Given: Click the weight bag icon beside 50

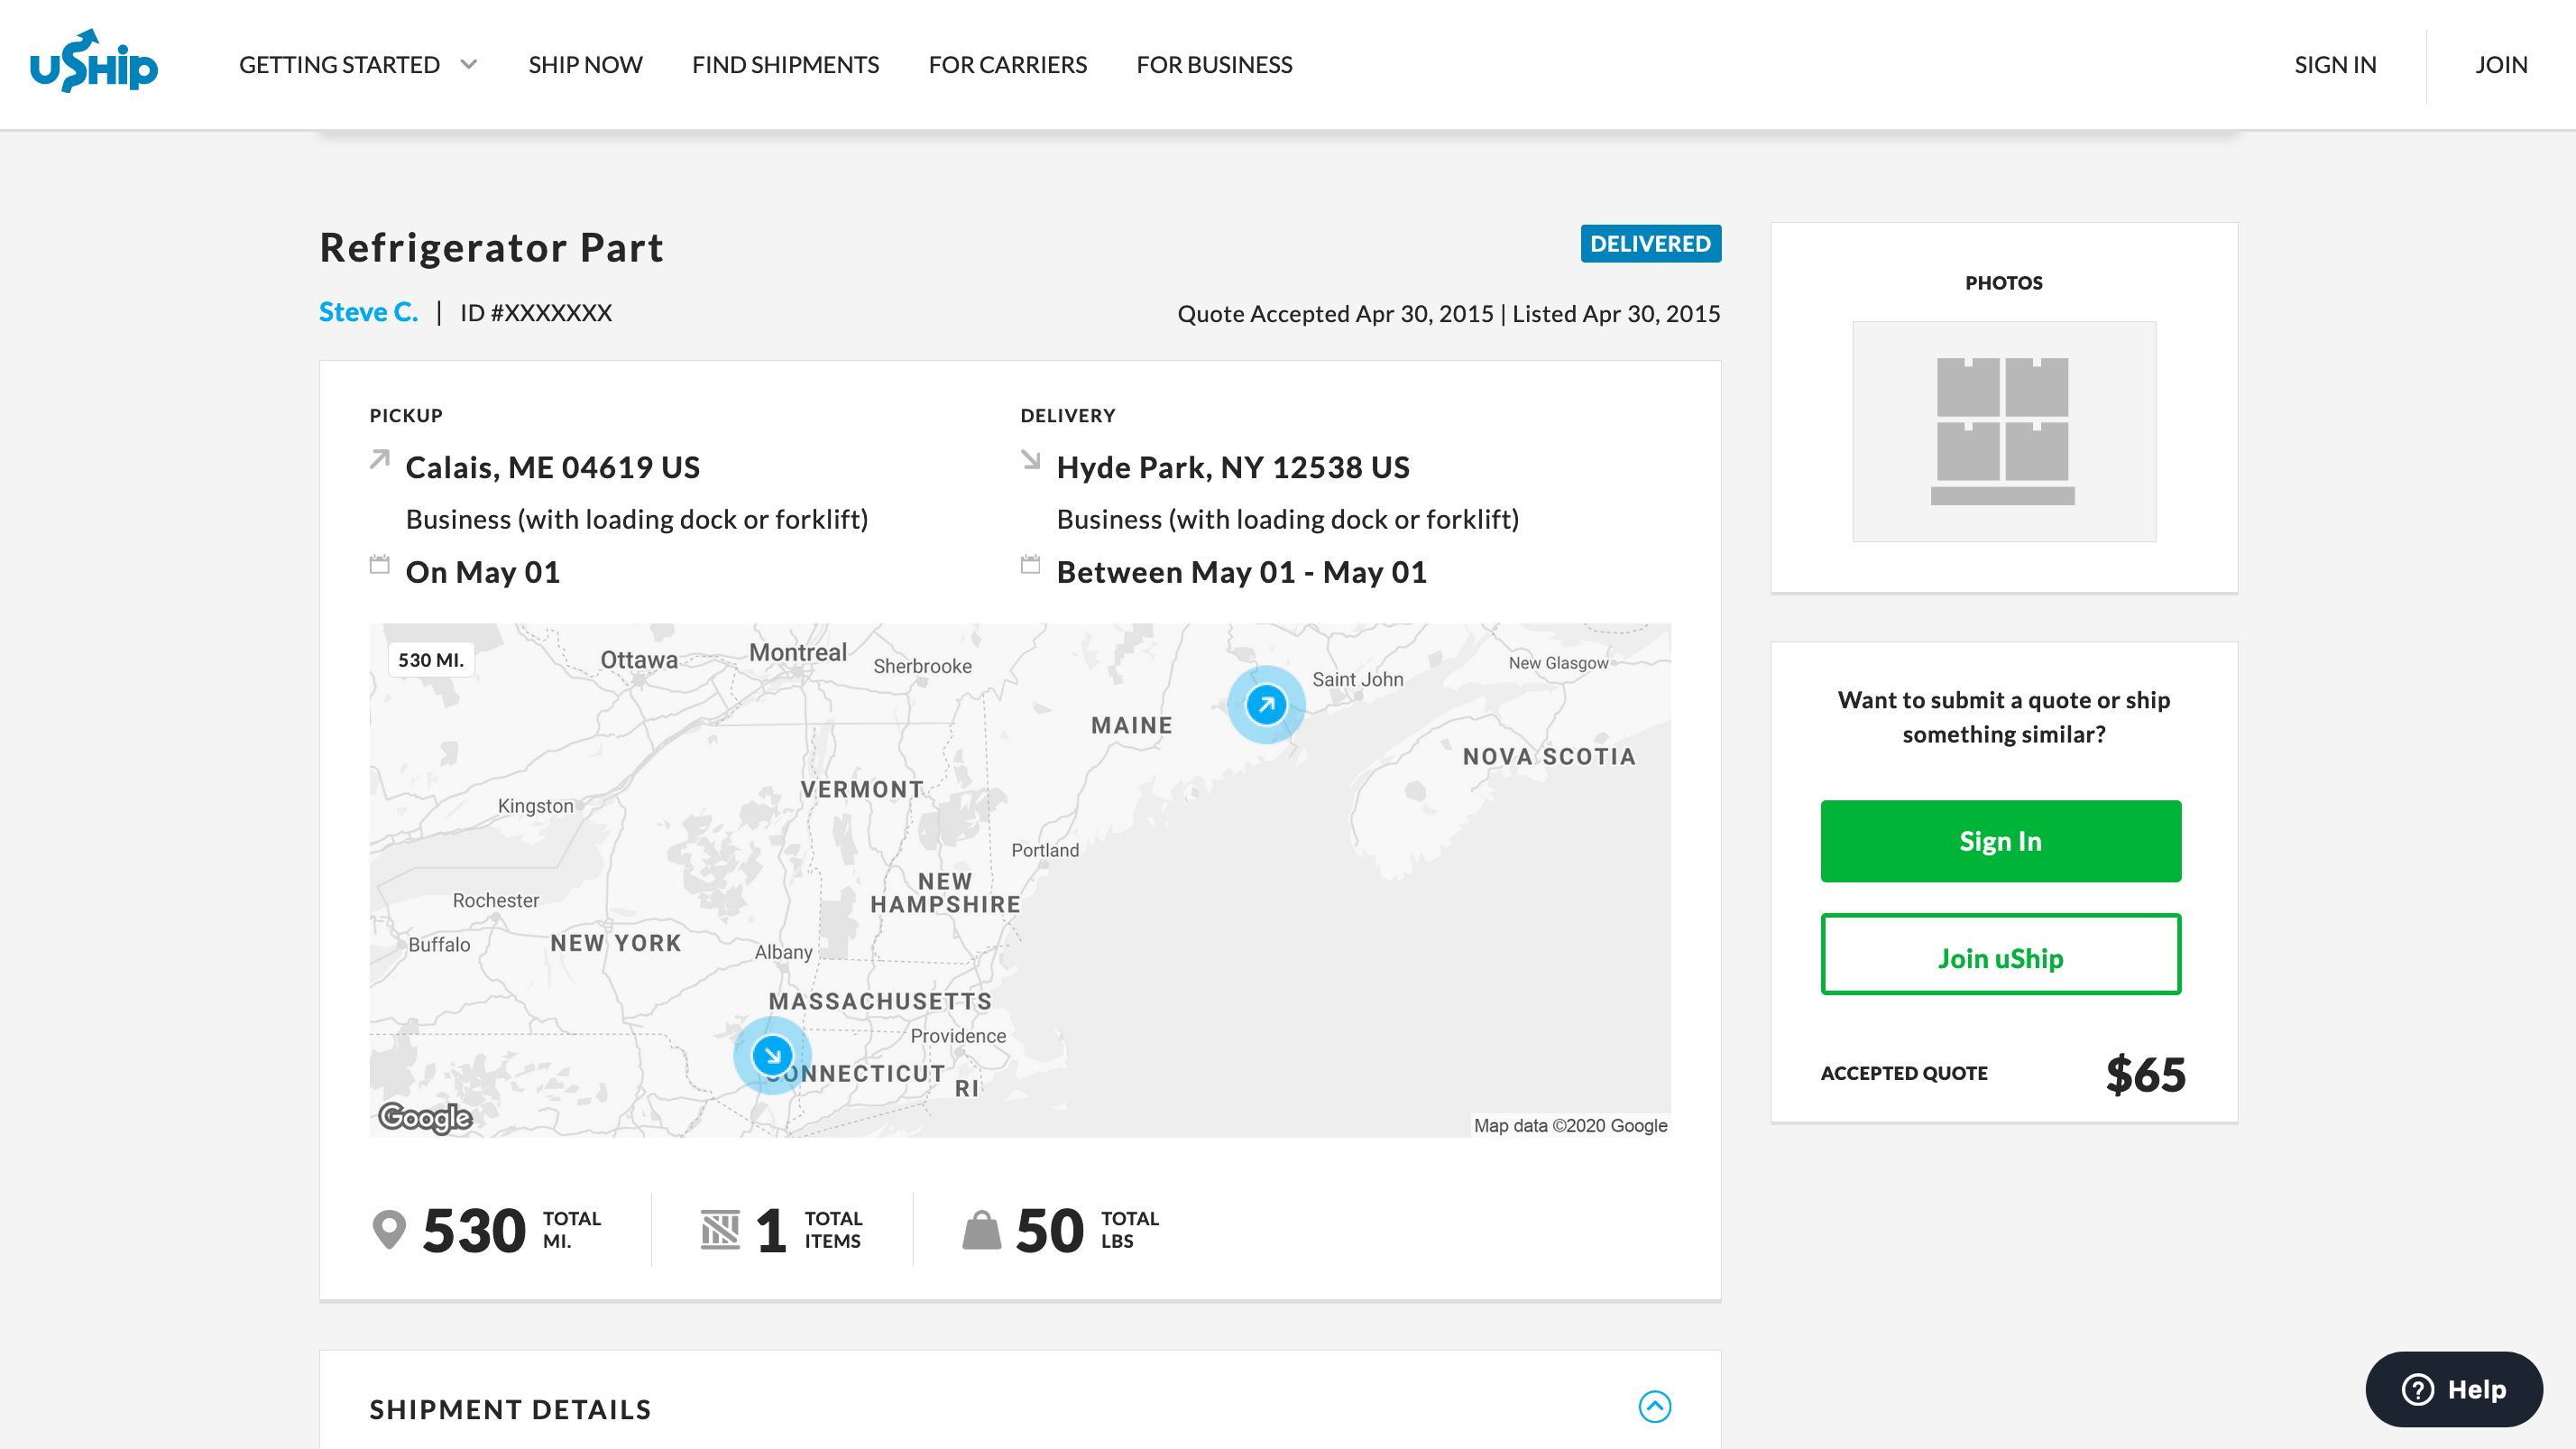Looking at the screenshot, I should point(981,1230).
